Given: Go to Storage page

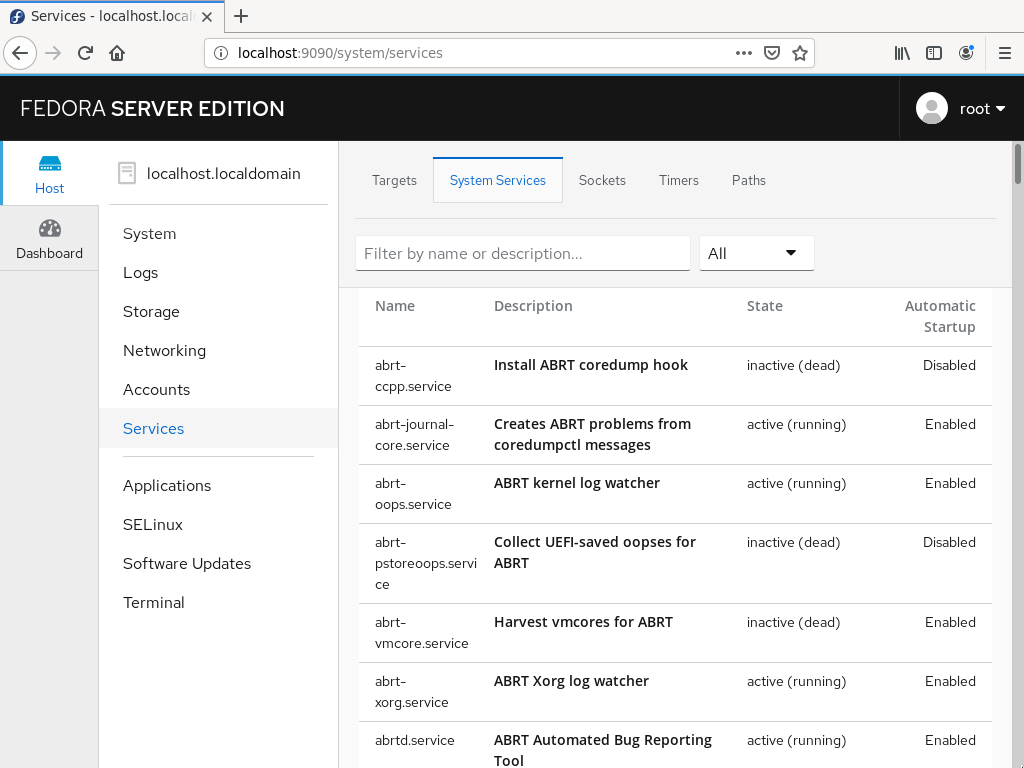Looking at the screenshot, I should [151, 312].
